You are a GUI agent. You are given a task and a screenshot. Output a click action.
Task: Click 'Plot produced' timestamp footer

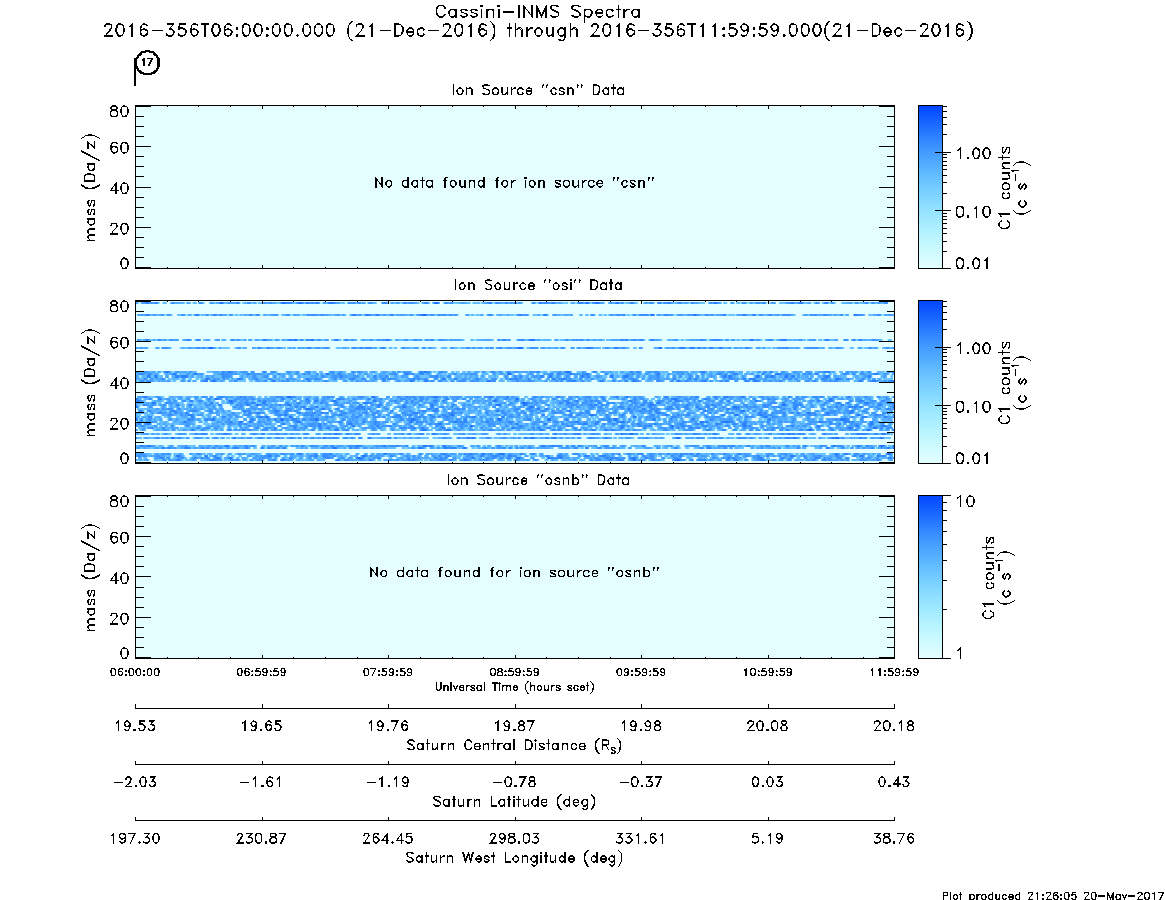click(1052, 895)
